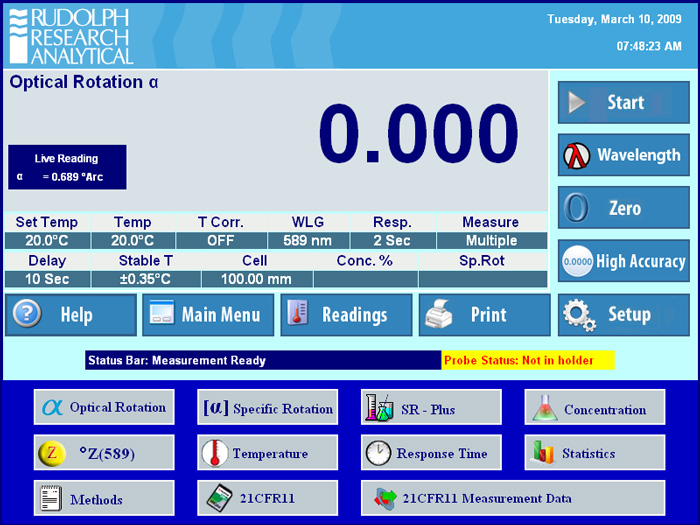Choose Specific Rotation measurement mode

(x=268, y=408)
